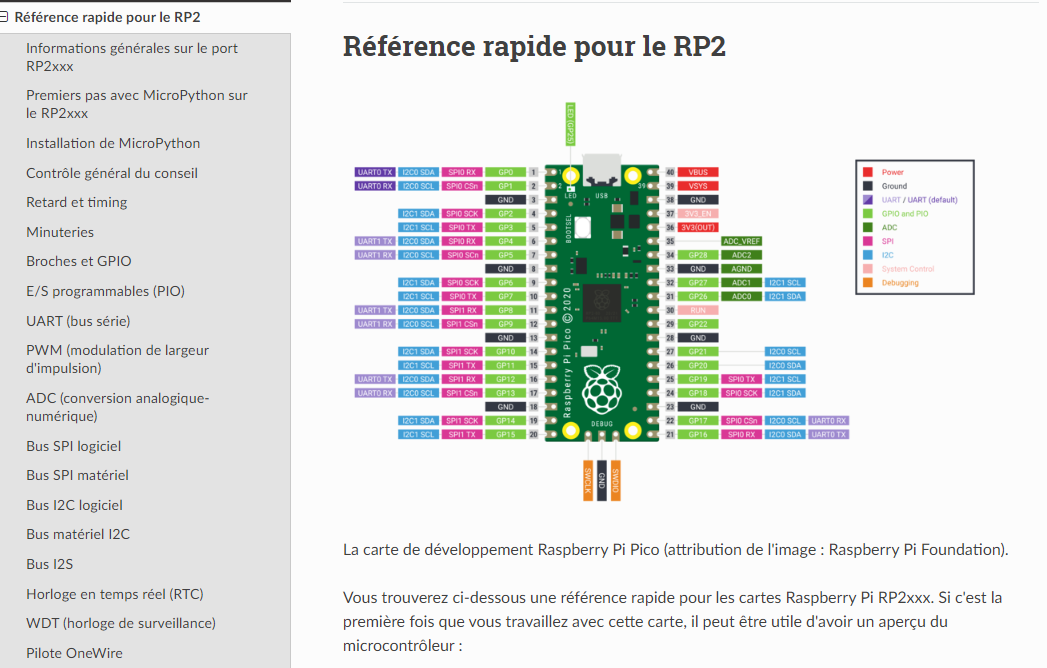Click the SWDIO debug pin label

[x=616, y=481]
